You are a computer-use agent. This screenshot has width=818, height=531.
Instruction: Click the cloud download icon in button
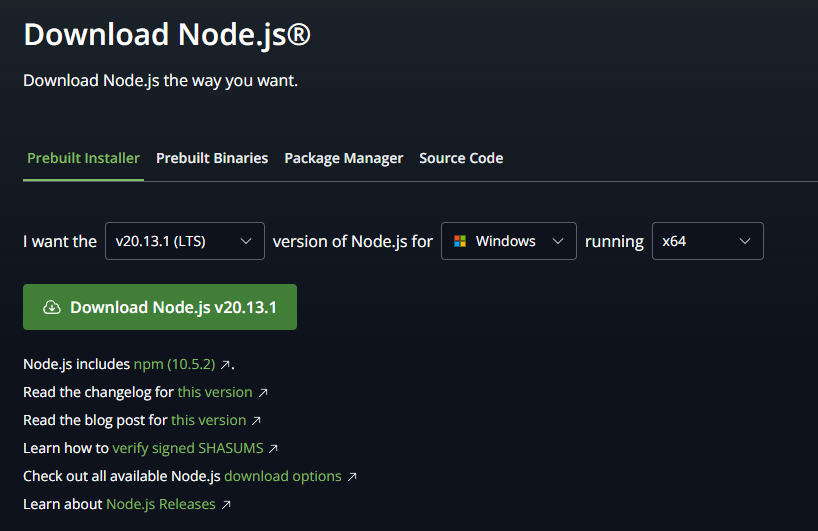pyautogui.click(x=52, y=307)
